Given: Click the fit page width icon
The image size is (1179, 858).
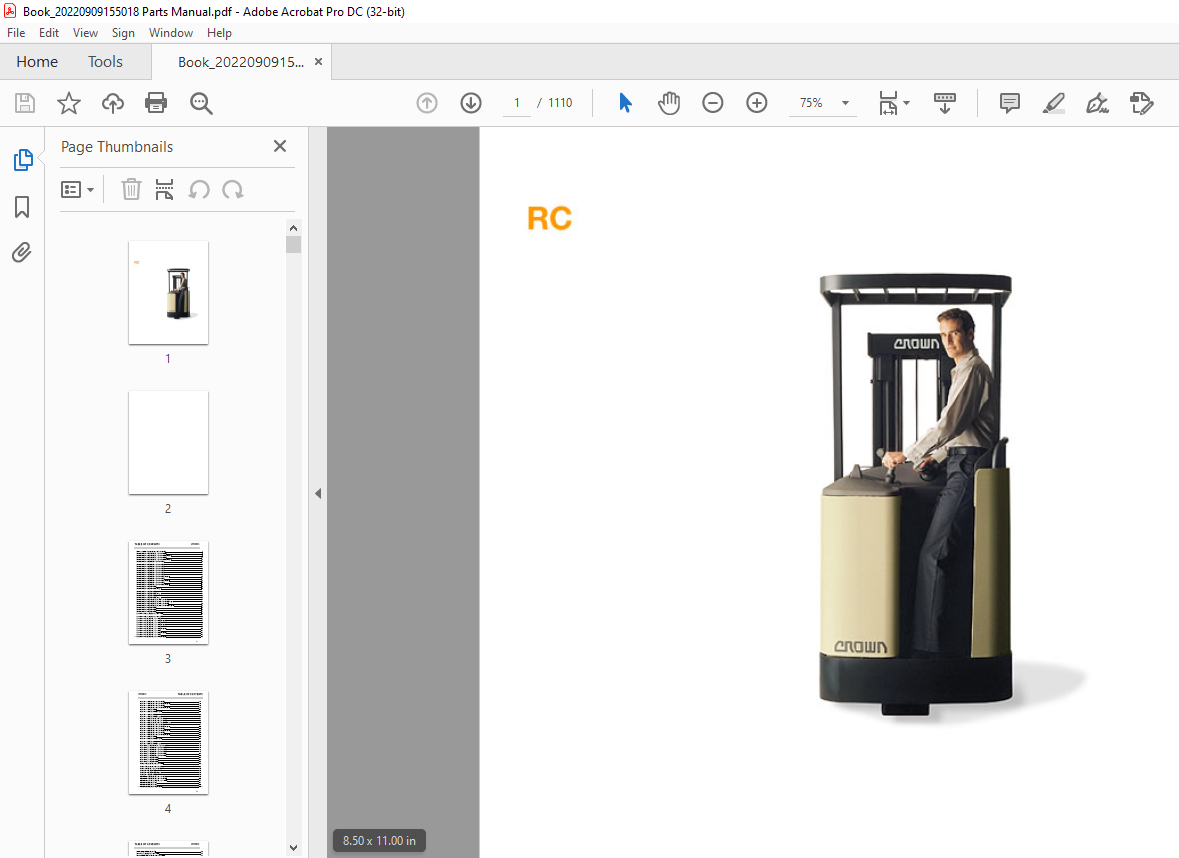Looking at the screenshot, I should point(888,103).
